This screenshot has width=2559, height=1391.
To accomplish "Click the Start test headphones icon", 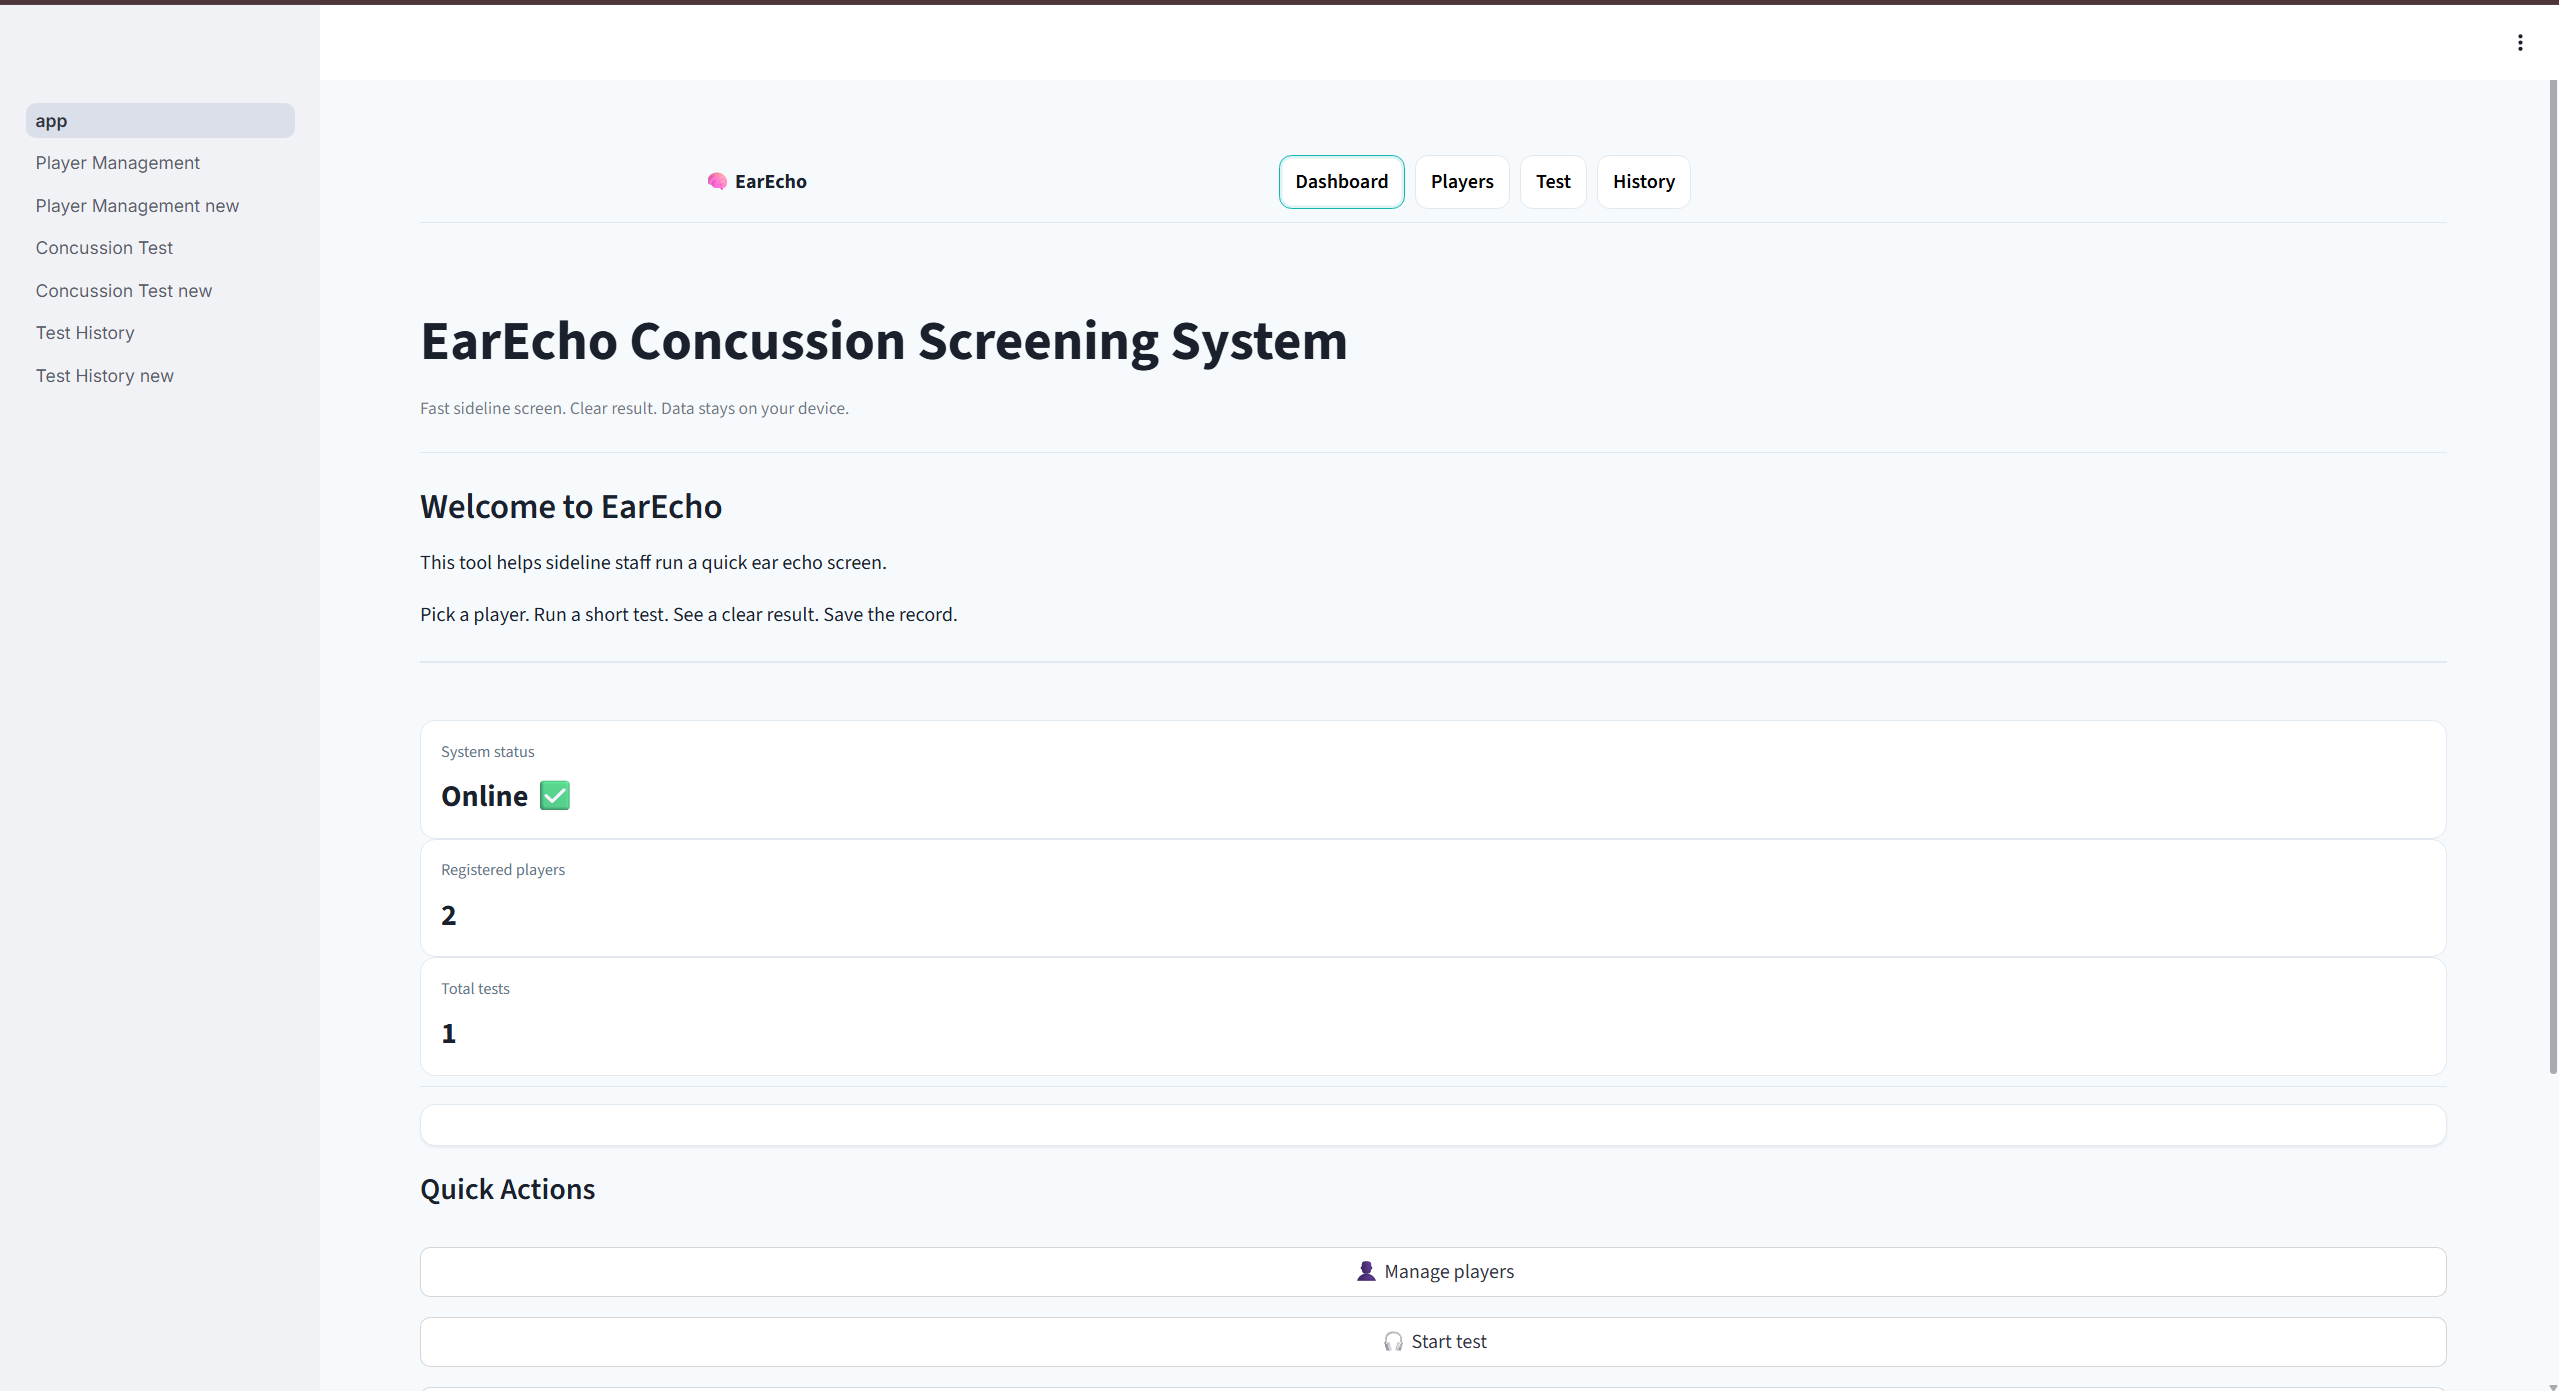I will pos(1392,1342).
